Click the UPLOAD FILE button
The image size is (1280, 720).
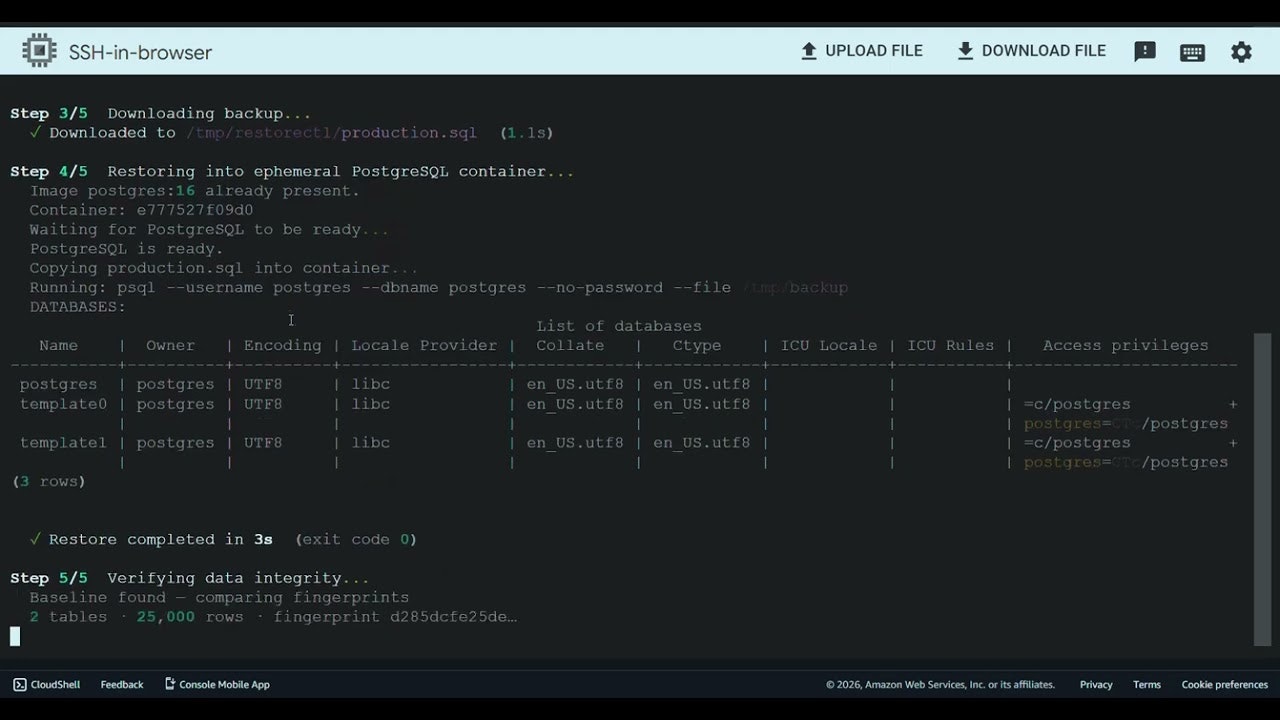coord(862,51)
